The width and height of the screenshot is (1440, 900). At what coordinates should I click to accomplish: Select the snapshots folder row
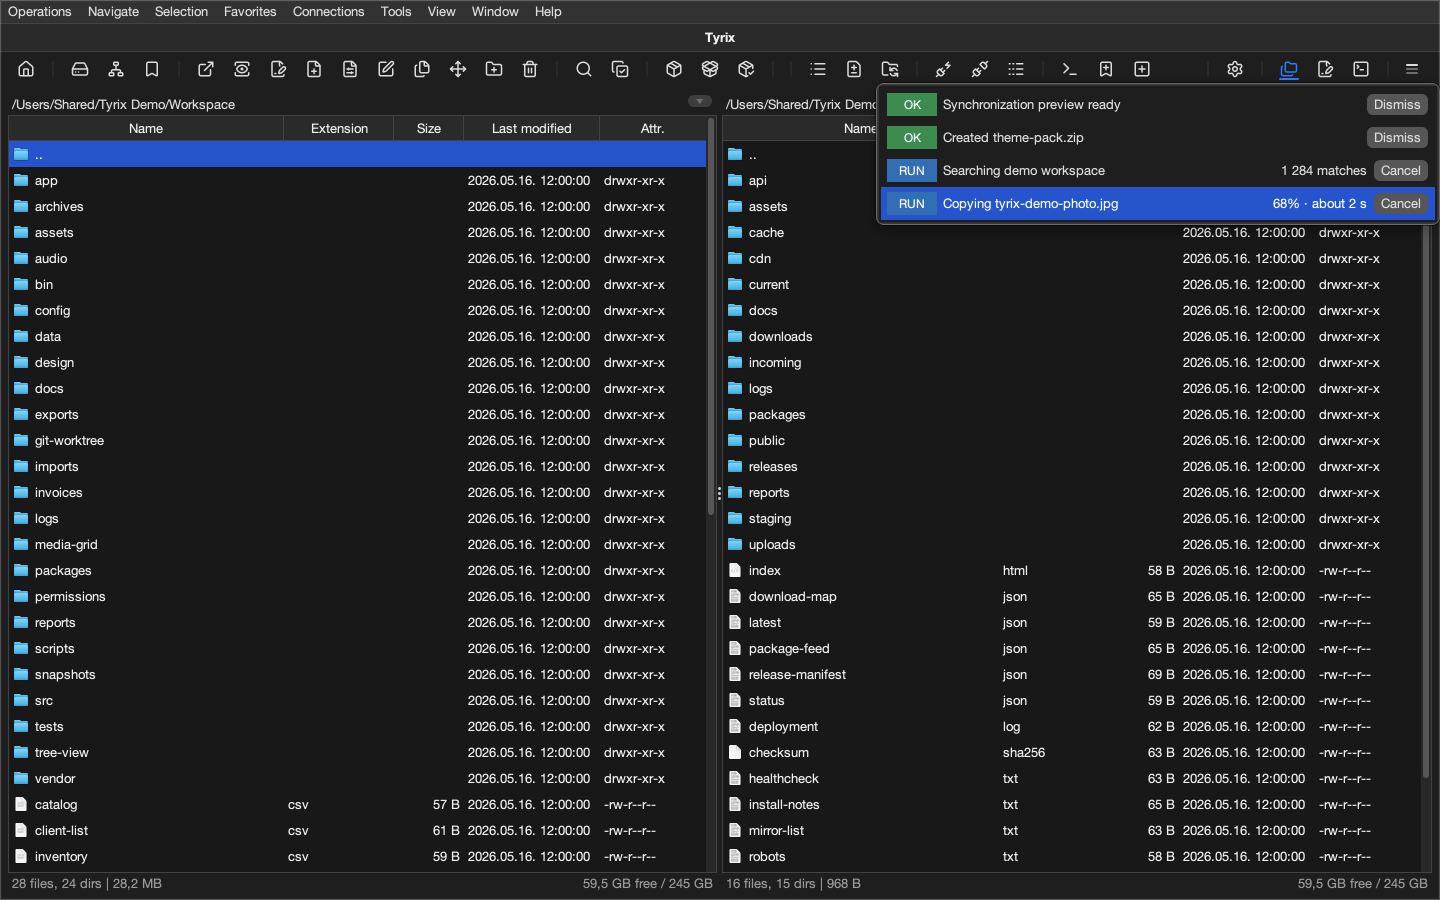tap(357, 675)
